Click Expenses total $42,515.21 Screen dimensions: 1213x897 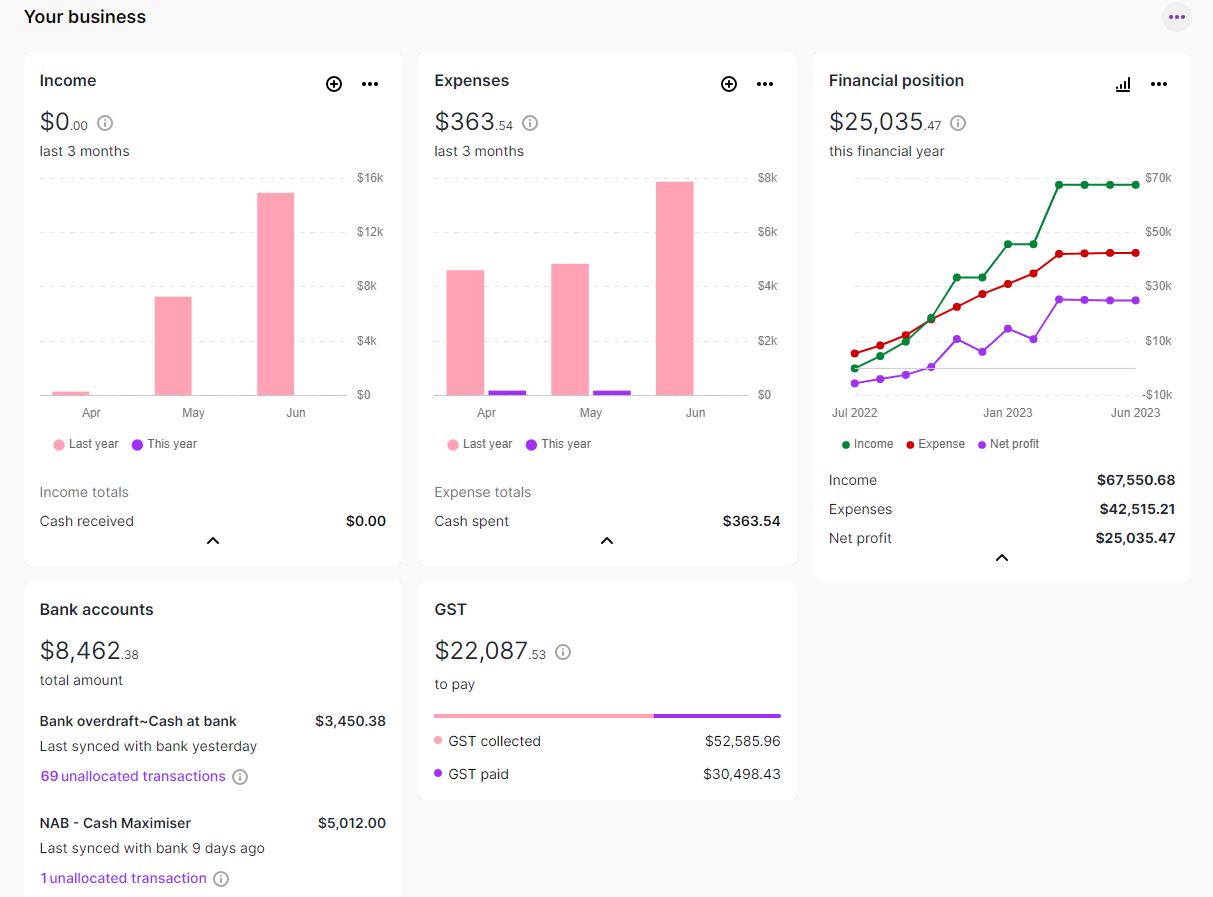tap(1137, 509)
